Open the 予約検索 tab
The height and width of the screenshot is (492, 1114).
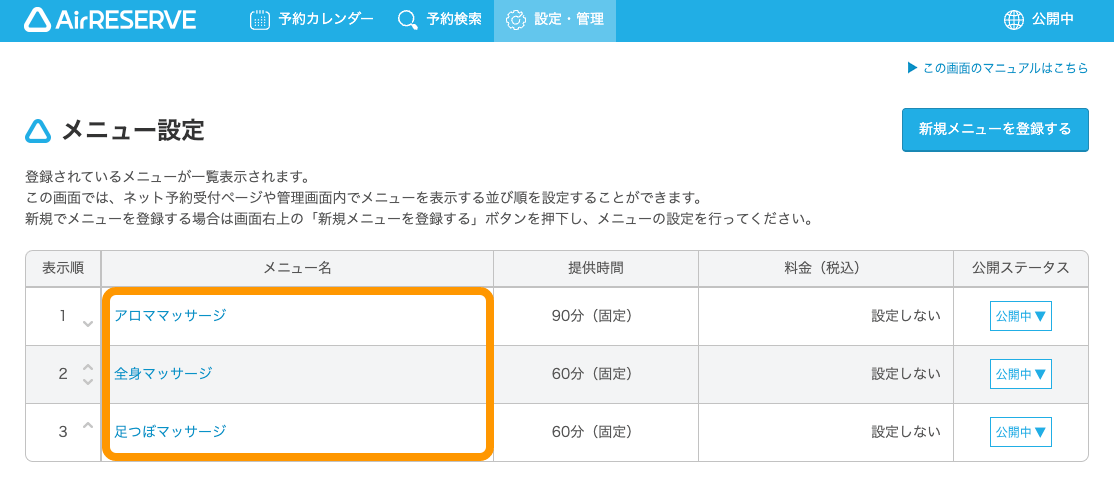coord(440,21)
